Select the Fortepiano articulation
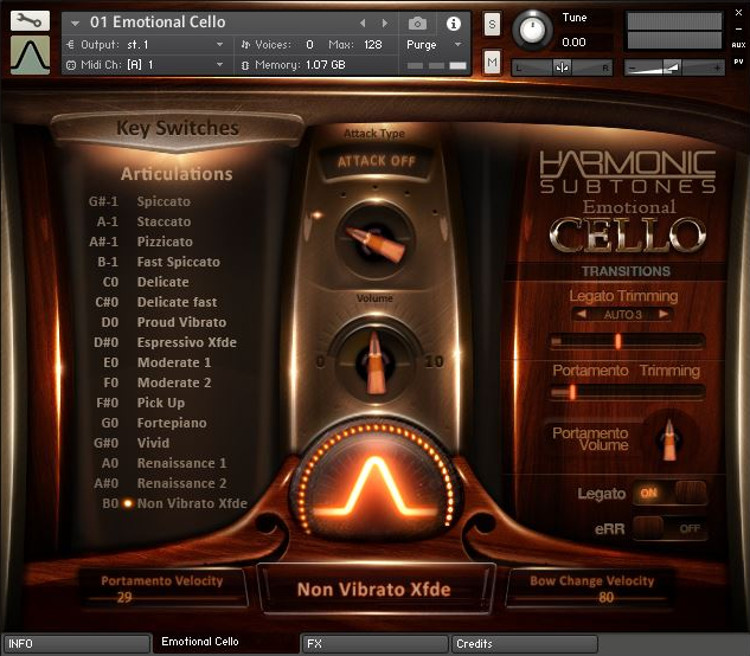 (x=172, y=423)
